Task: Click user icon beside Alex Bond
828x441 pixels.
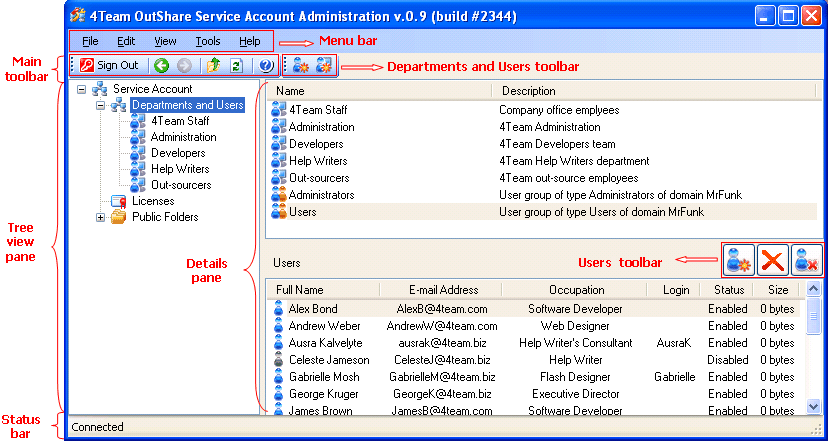Action: click(279, 309)
